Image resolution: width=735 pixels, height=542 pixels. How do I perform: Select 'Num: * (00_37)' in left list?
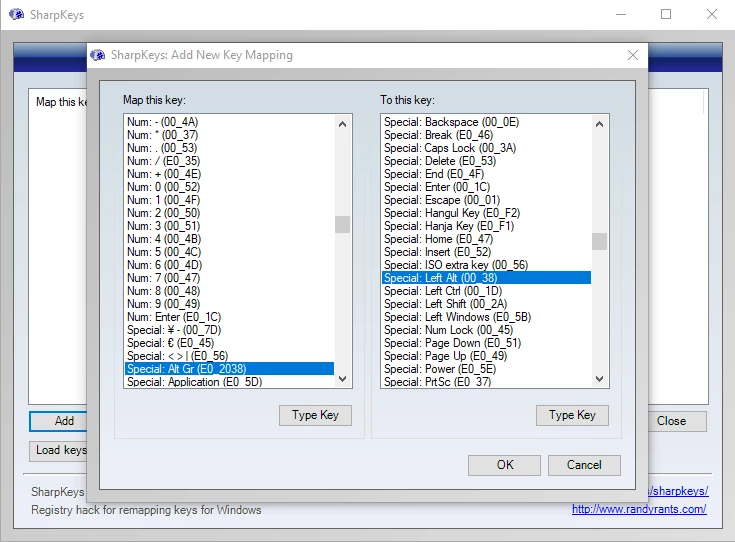[230, 135]
